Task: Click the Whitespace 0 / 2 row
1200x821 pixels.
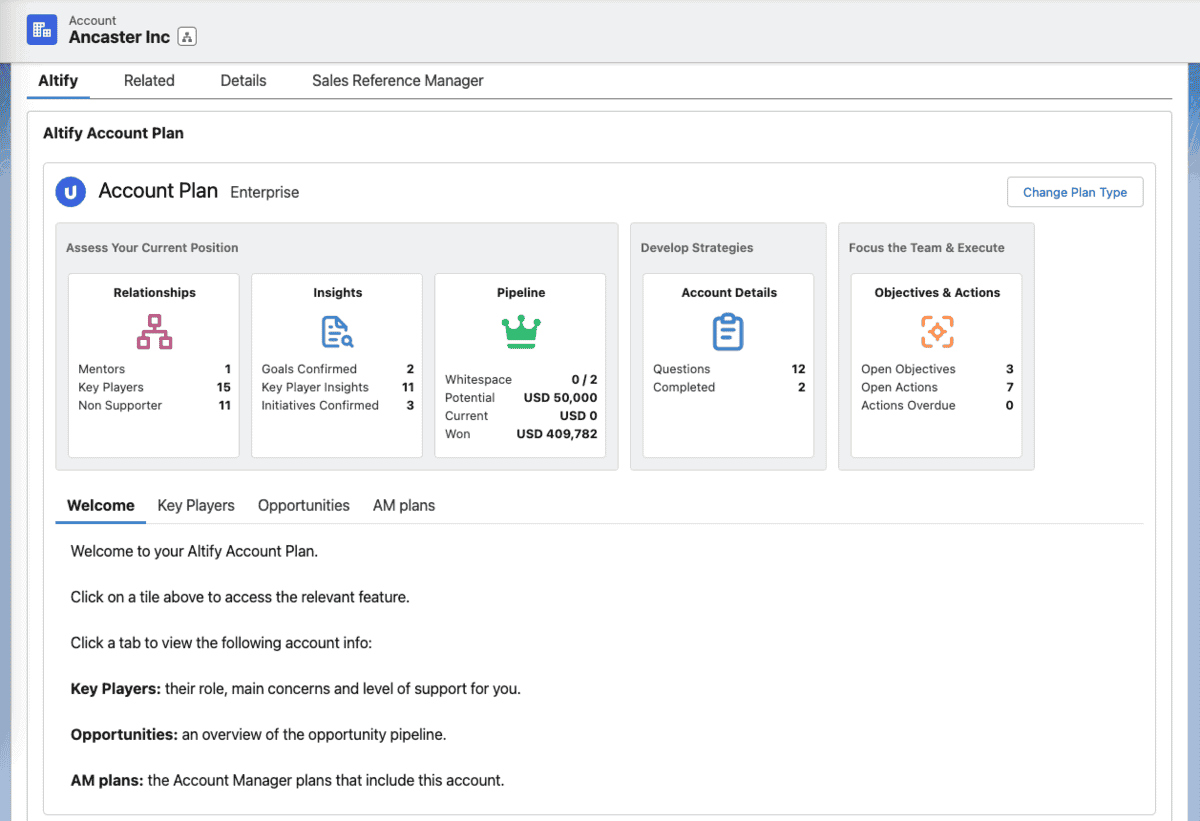Action: [x=521, y=380]
